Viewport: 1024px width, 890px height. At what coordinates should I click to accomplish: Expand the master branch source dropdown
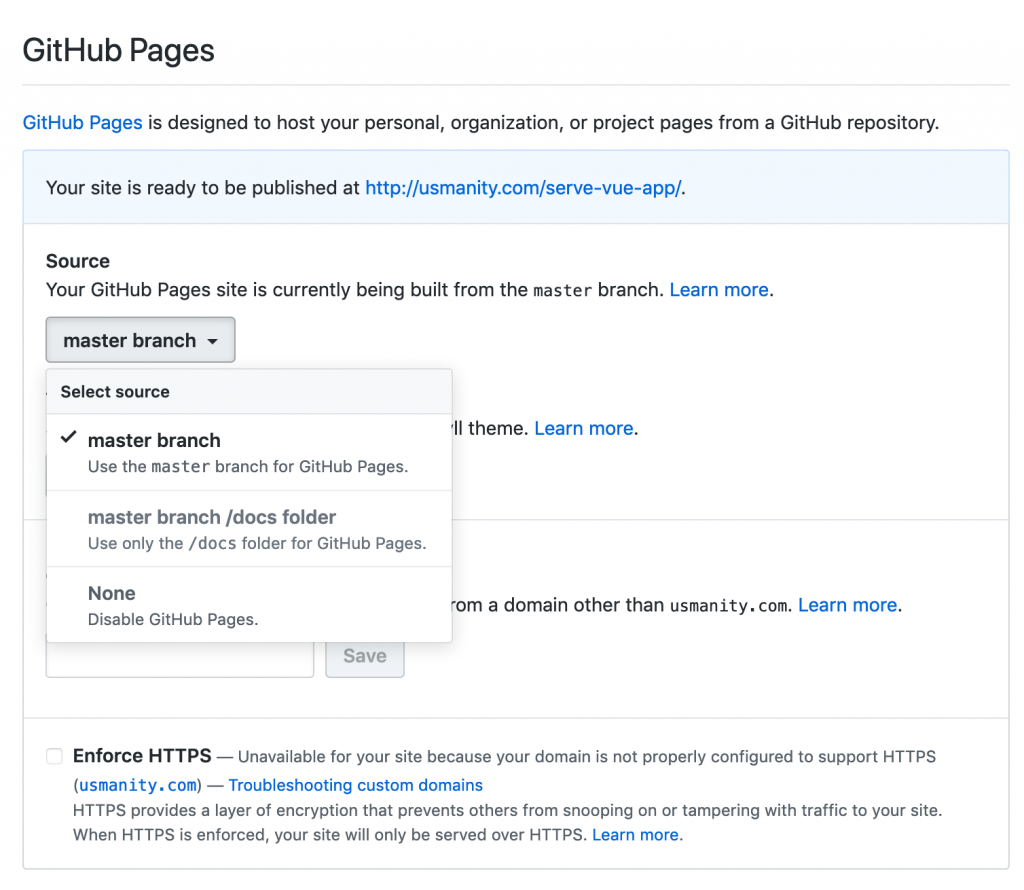pyautogui.click(x=140, y=340)
